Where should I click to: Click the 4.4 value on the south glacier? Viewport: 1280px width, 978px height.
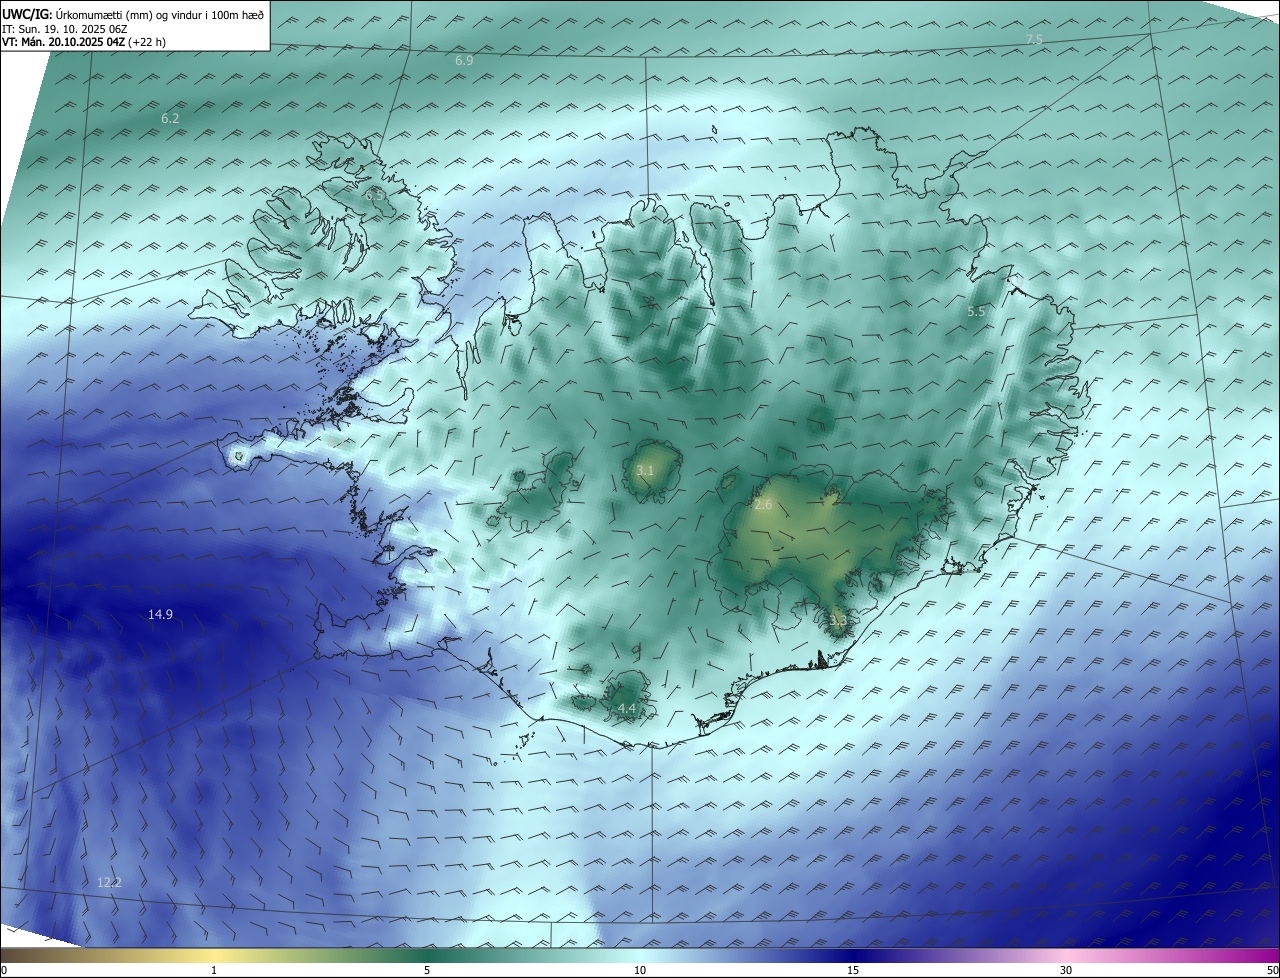[627, 709]
